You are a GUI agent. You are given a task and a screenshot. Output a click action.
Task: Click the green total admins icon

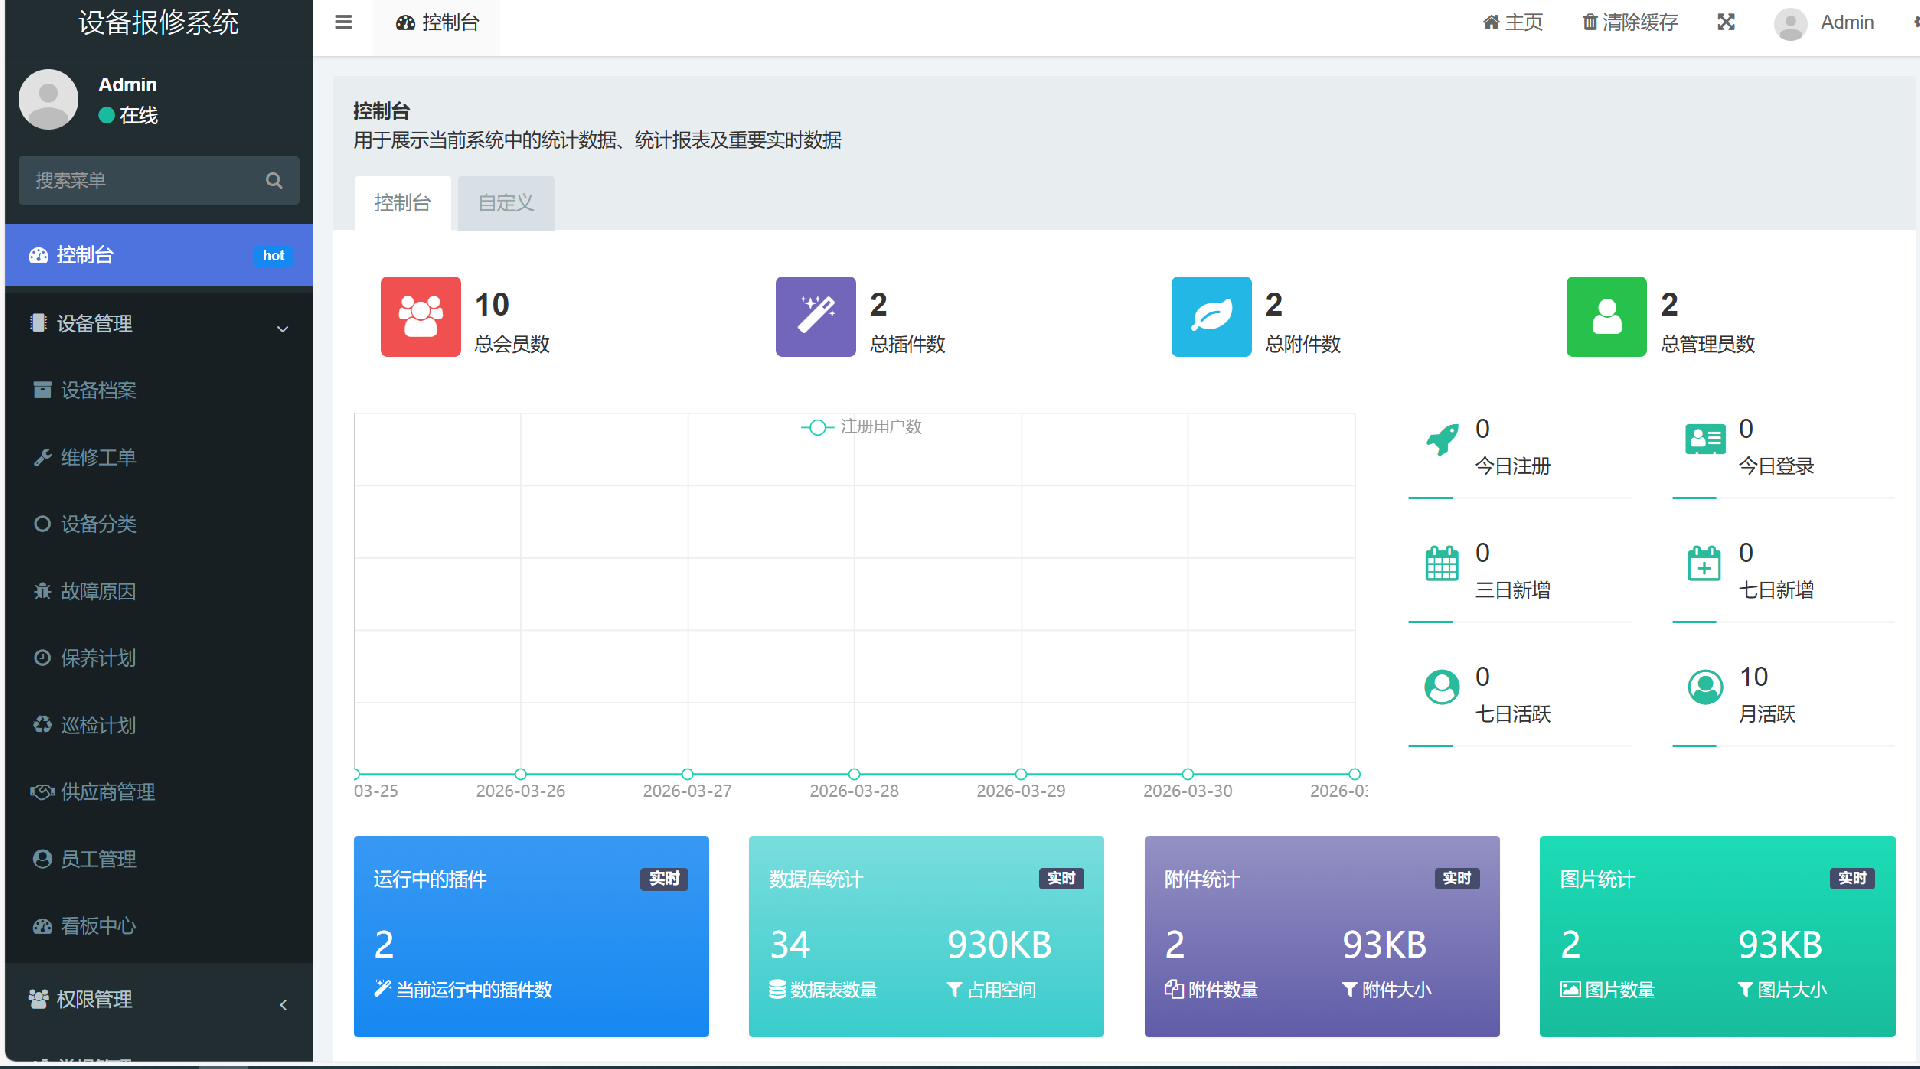click(1606, 317)
